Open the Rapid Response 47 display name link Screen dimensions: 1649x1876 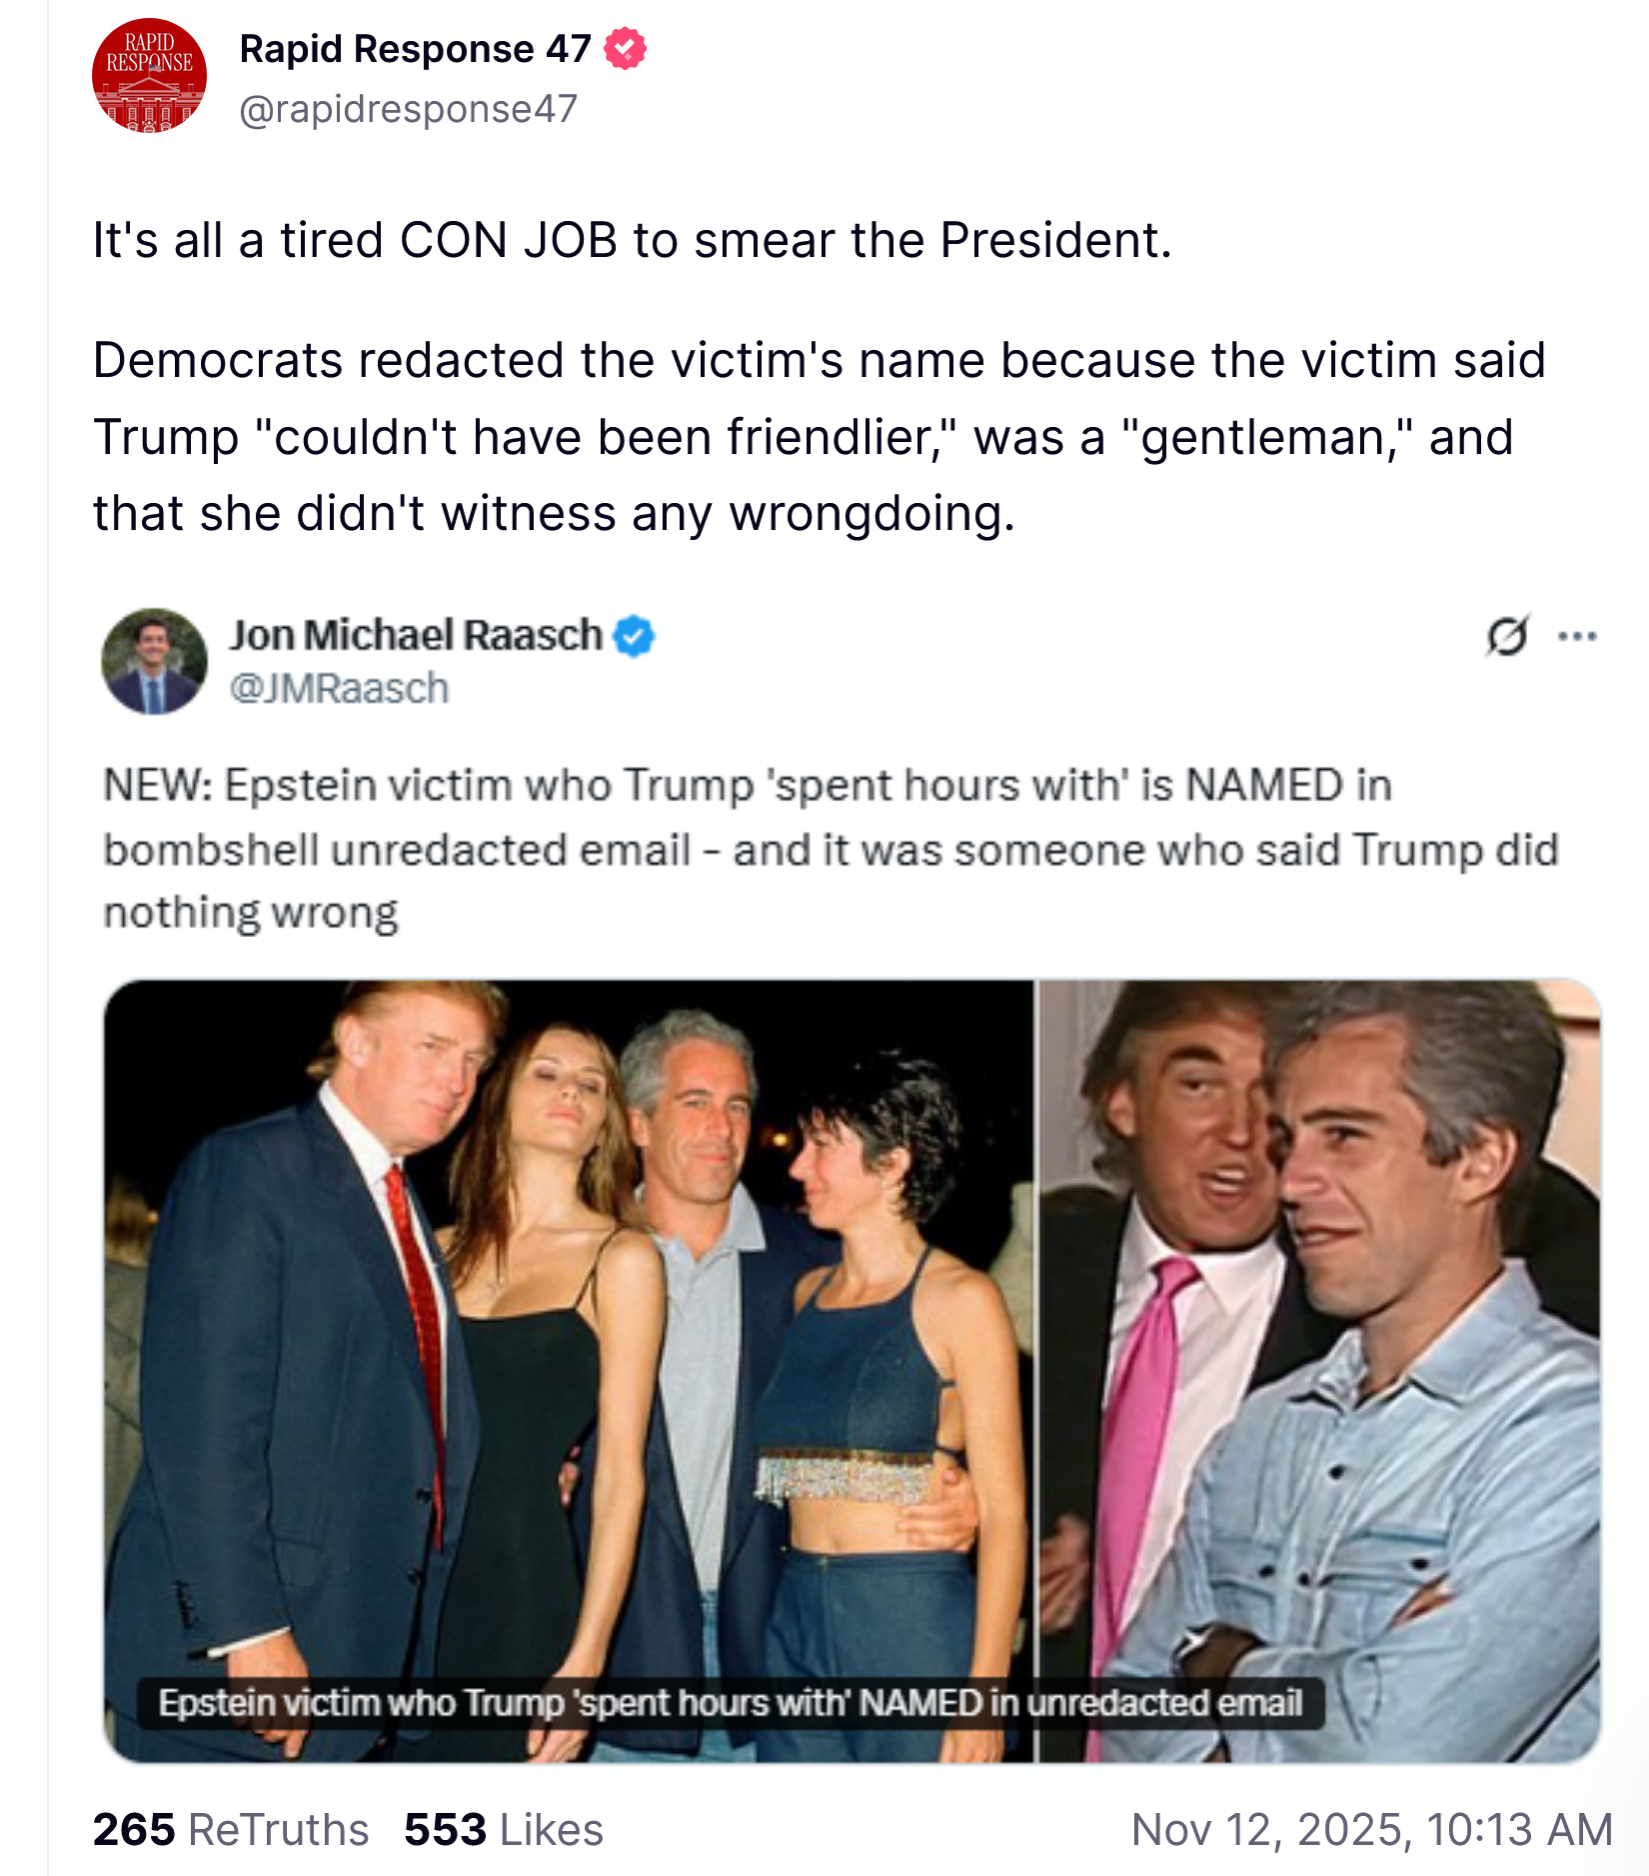[415, 49]
